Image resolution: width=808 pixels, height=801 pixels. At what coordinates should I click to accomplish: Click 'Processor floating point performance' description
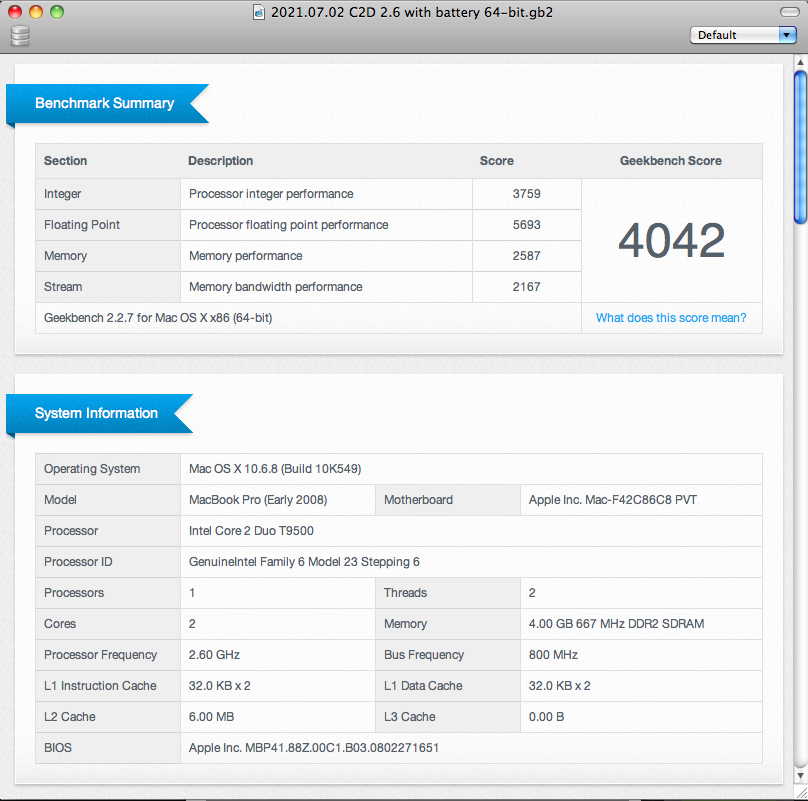pyautogui.click(x=289, y=225)
